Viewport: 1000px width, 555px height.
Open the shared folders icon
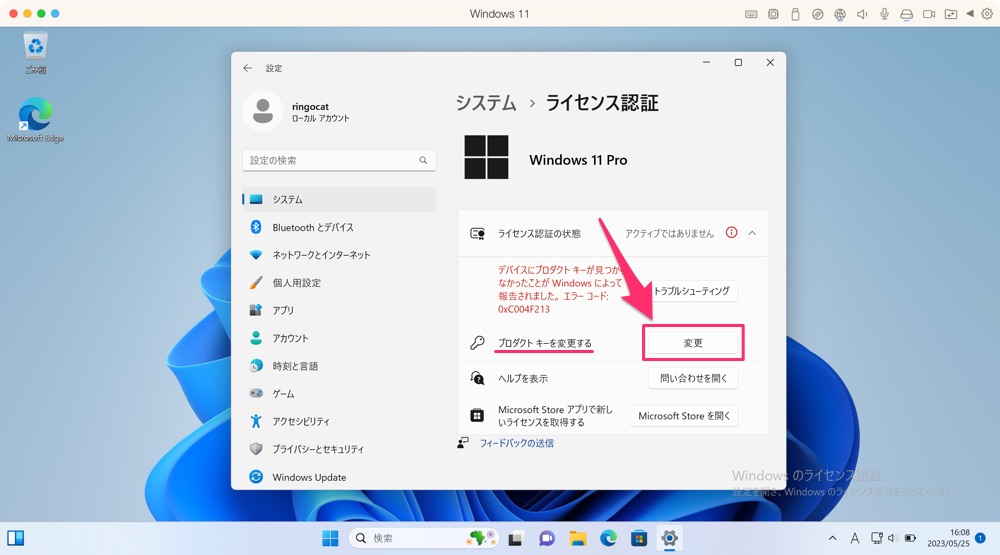[x=951, y=14]
